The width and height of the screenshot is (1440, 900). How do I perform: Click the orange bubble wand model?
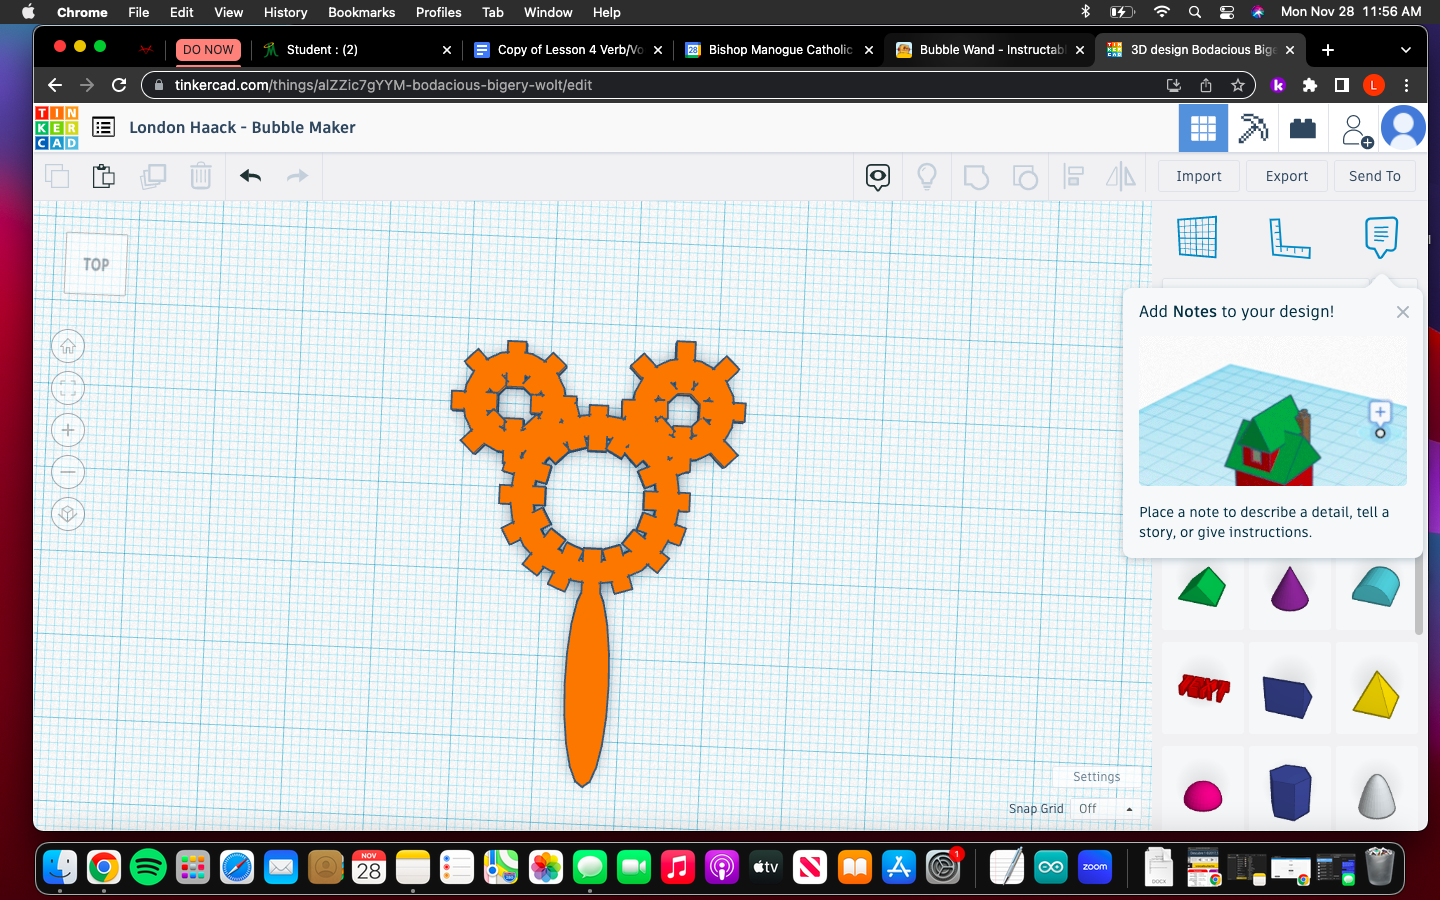click(586, 680)
